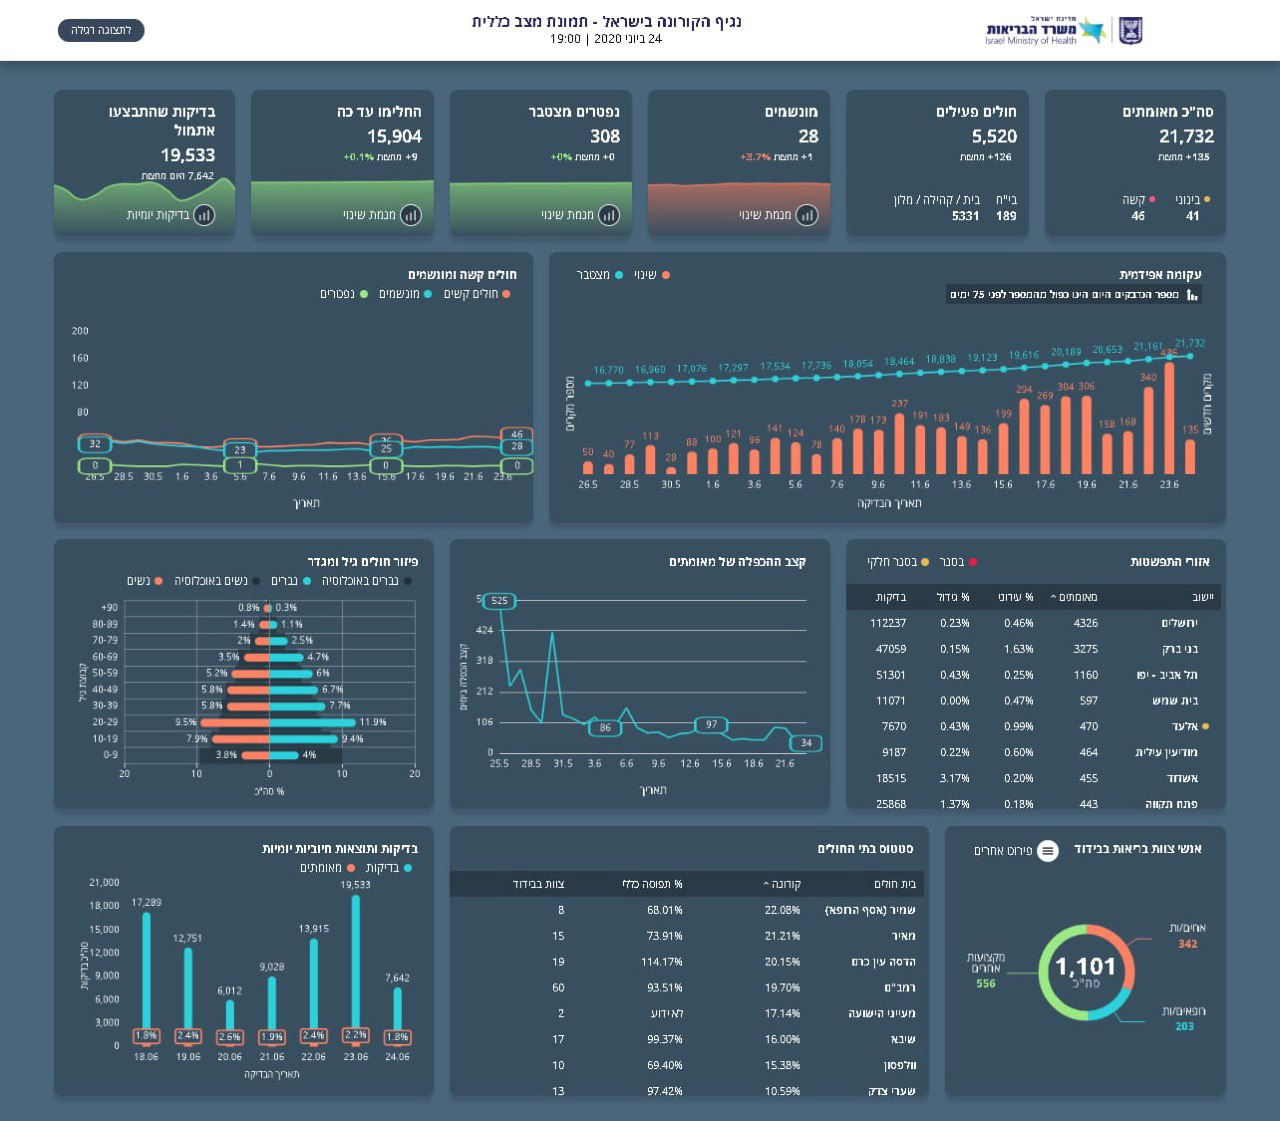This screenshot has height=1121, width=1280.
Task: Open trend chart icon in החלימו עד כה card
Action: click(410, 215)
